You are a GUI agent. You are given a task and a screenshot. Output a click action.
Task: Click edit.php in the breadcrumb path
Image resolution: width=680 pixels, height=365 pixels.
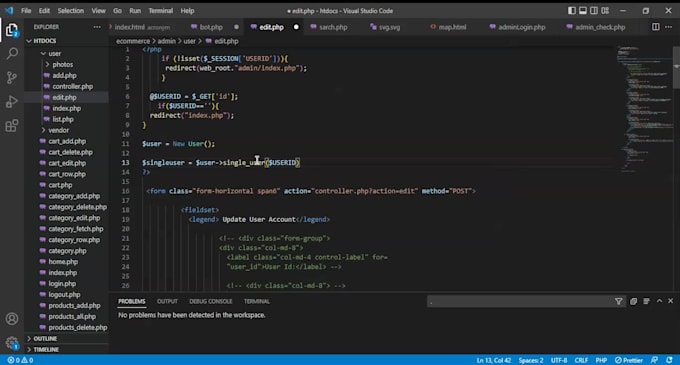coord(226,41)
